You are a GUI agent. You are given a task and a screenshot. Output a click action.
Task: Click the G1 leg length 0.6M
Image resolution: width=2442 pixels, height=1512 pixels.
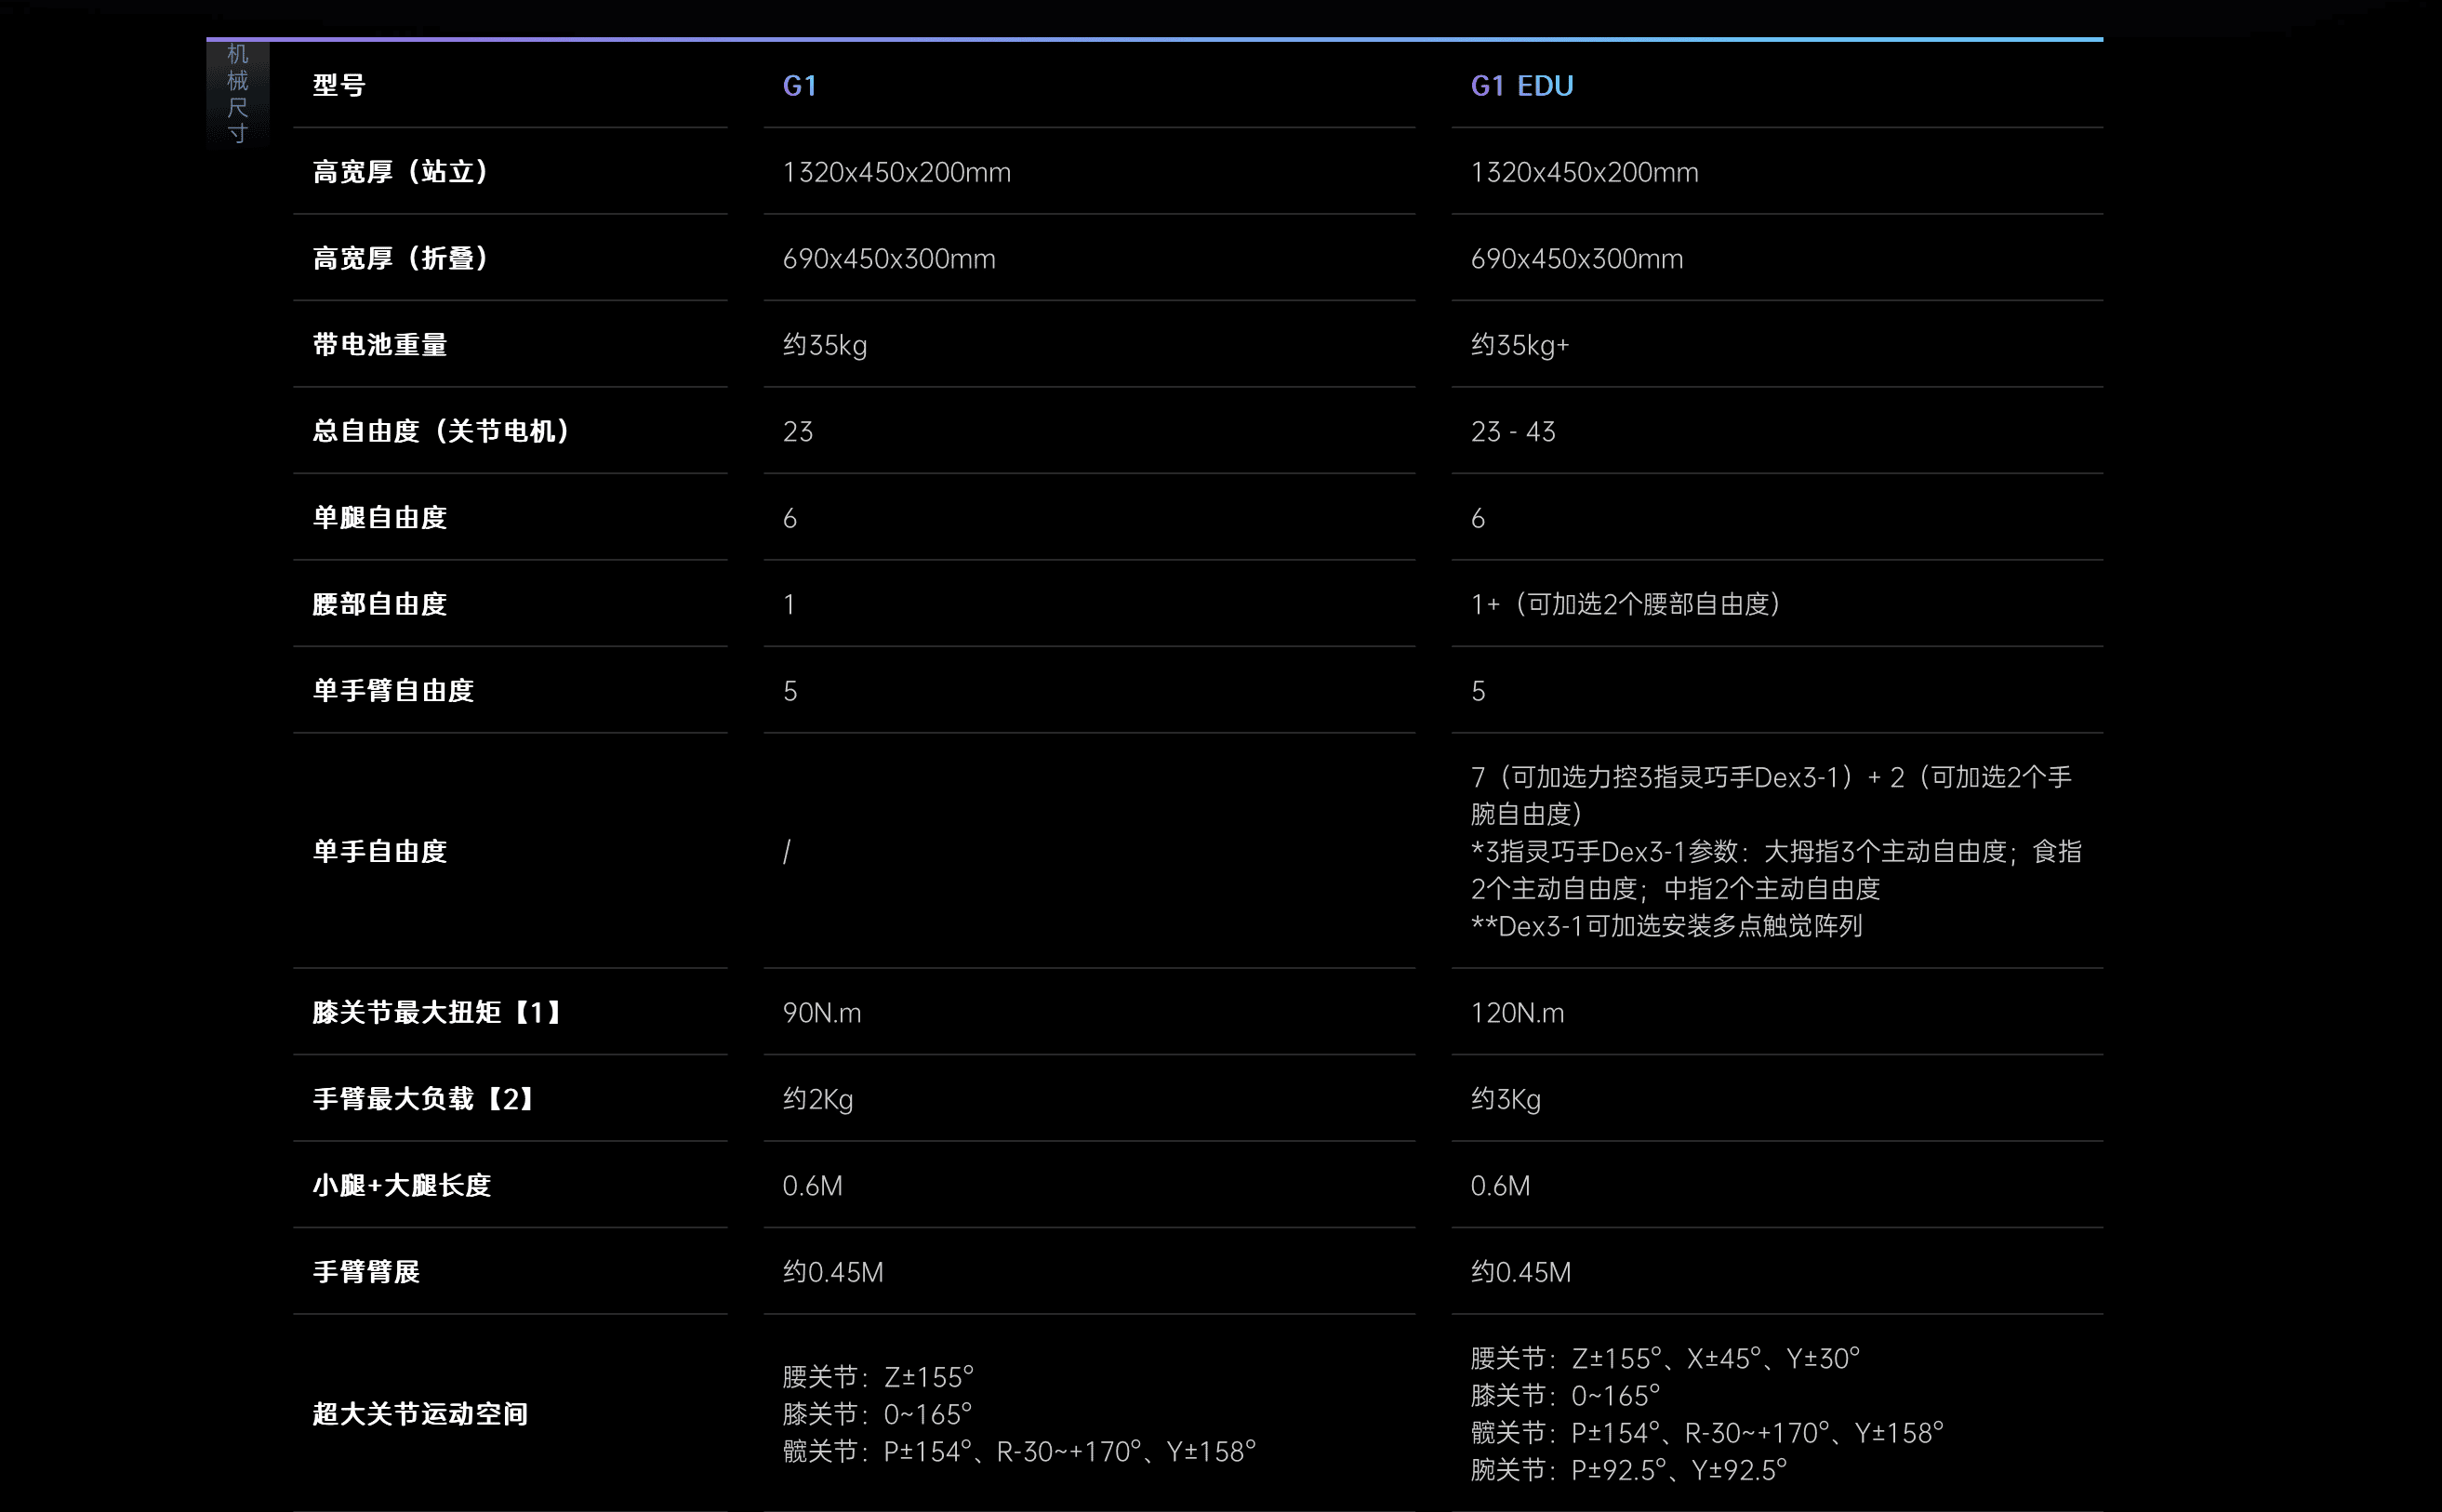[812, 1186]
